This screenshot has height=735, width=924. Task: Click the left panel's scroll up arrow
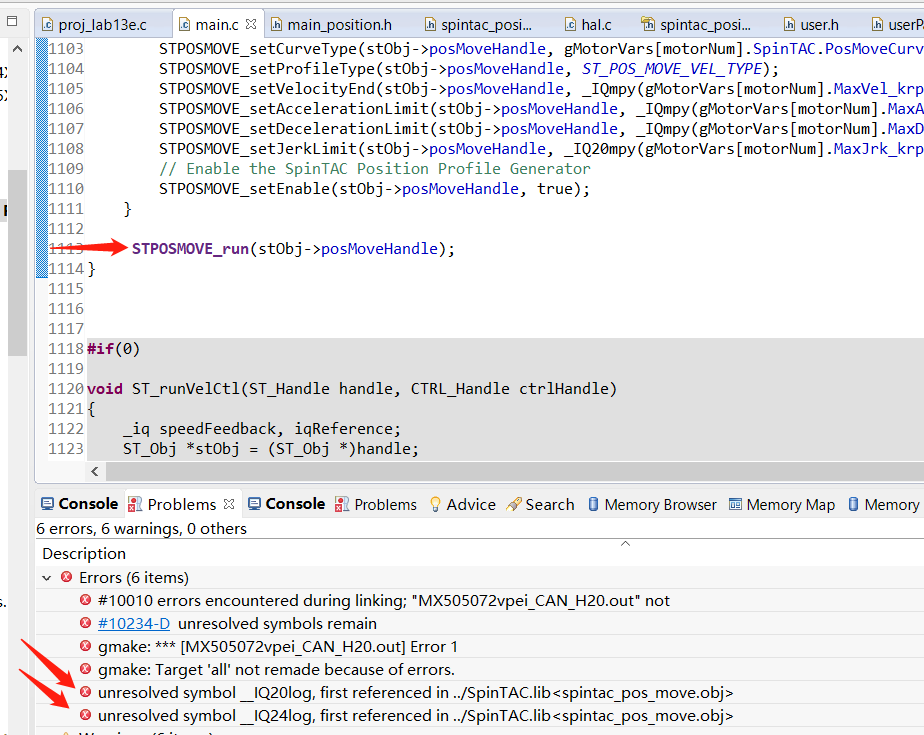click(x=18, y=49)
